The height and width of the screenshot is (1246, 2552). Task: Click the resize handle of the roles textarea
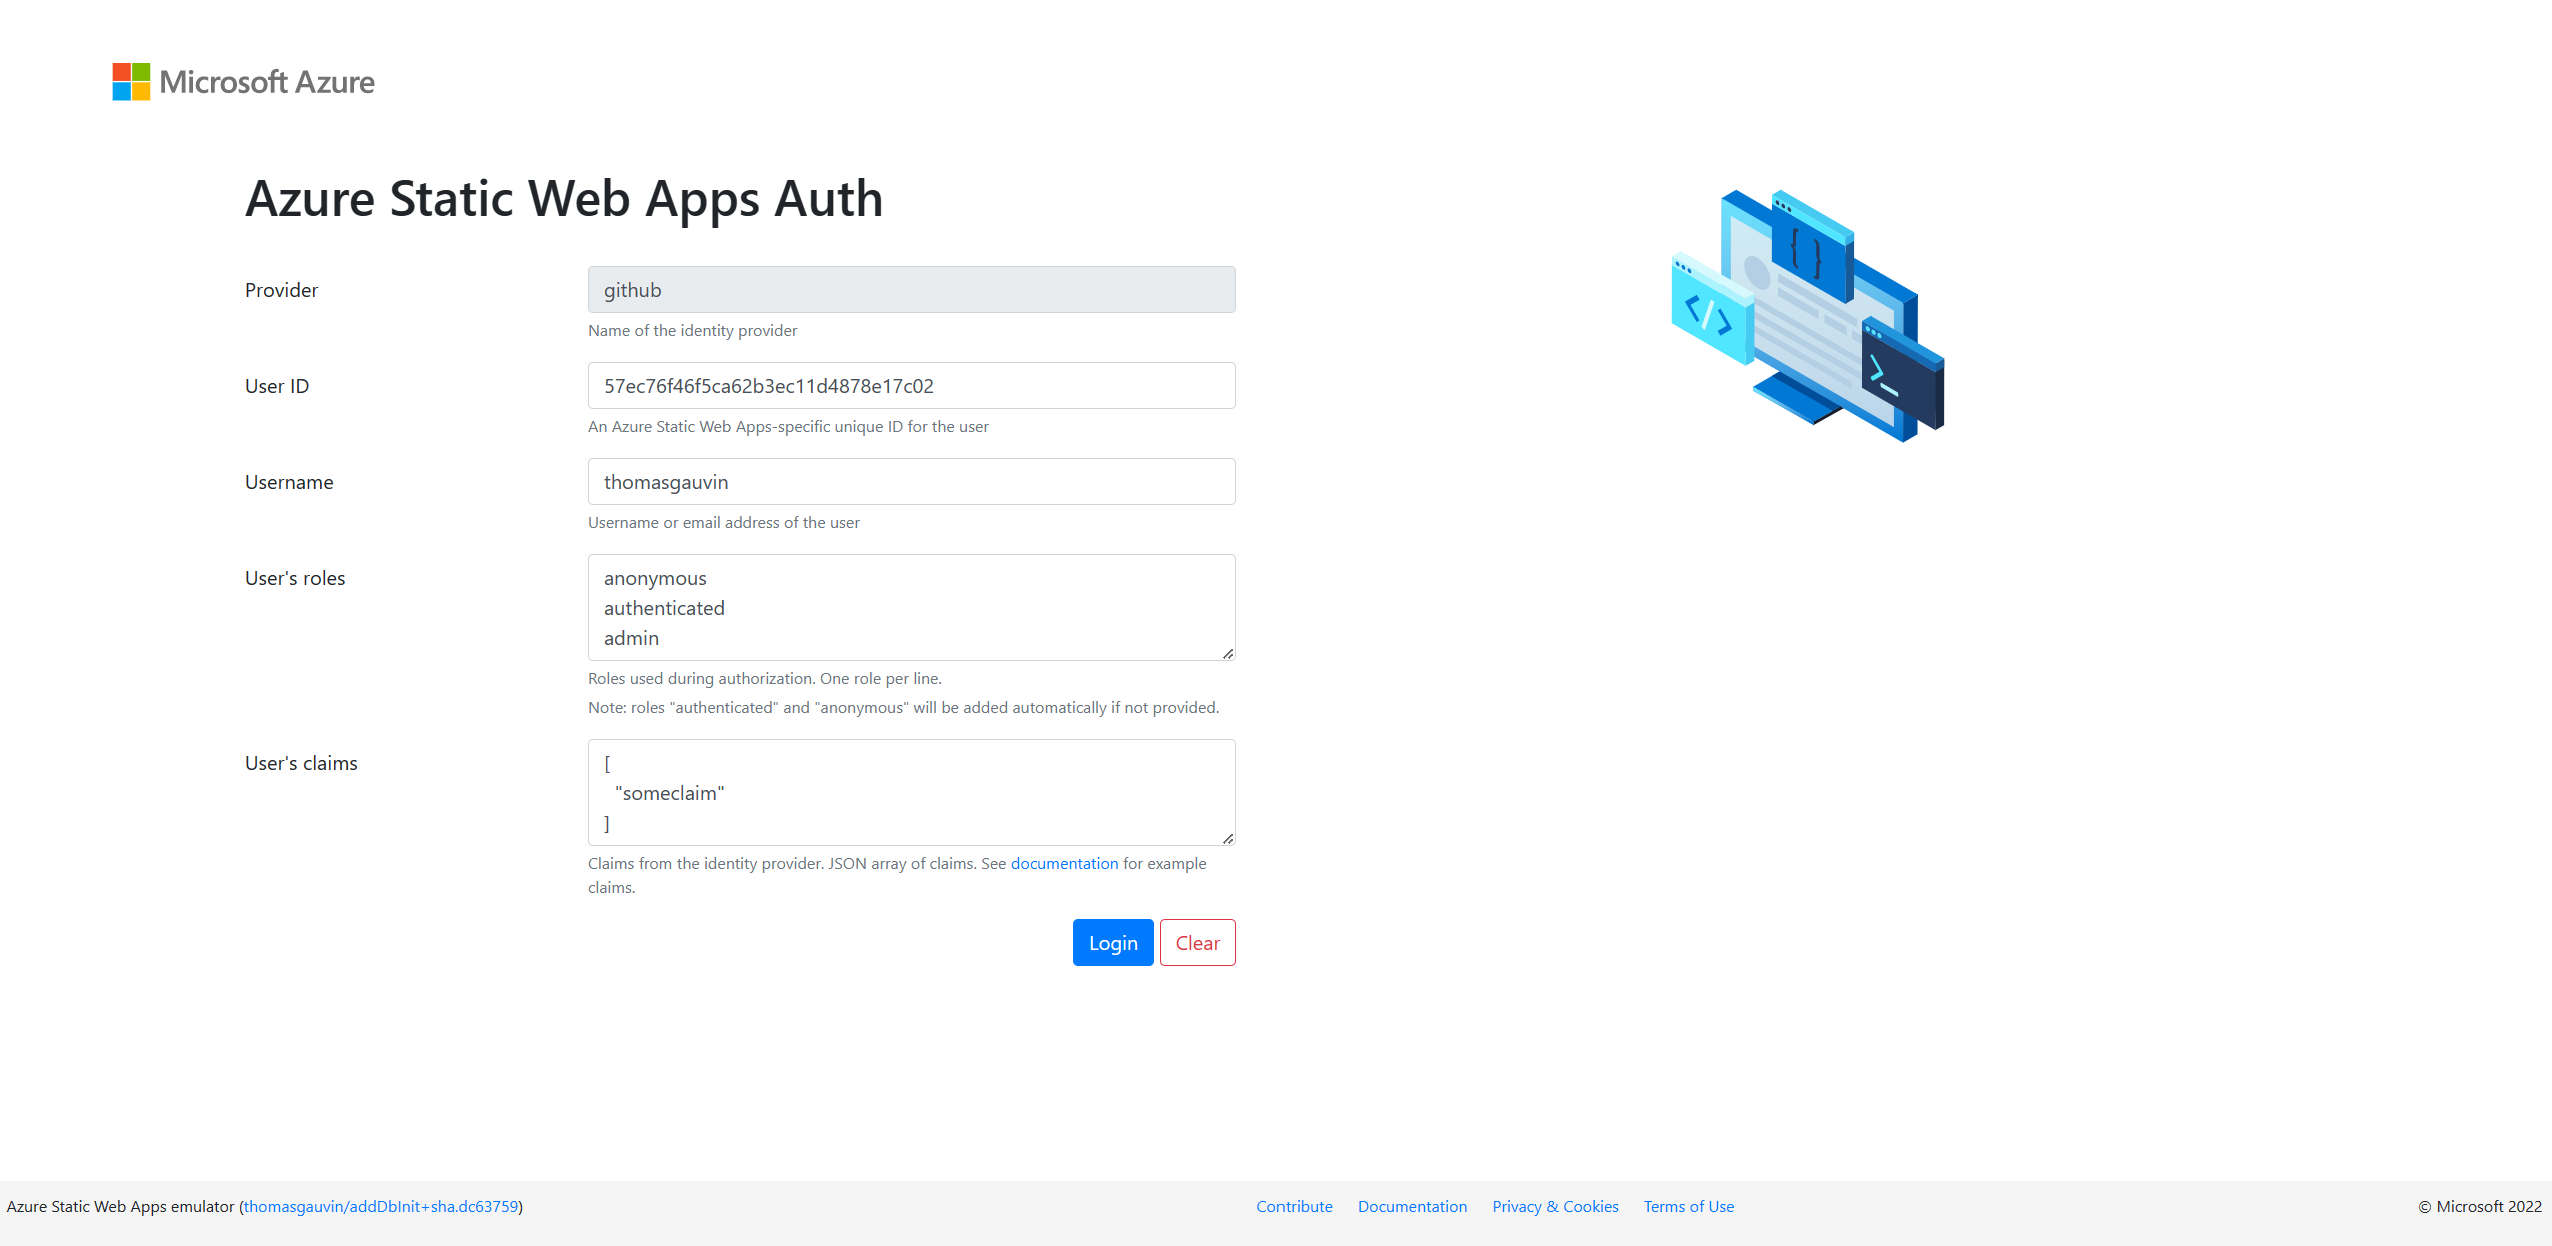click(x=1227, y=653)
